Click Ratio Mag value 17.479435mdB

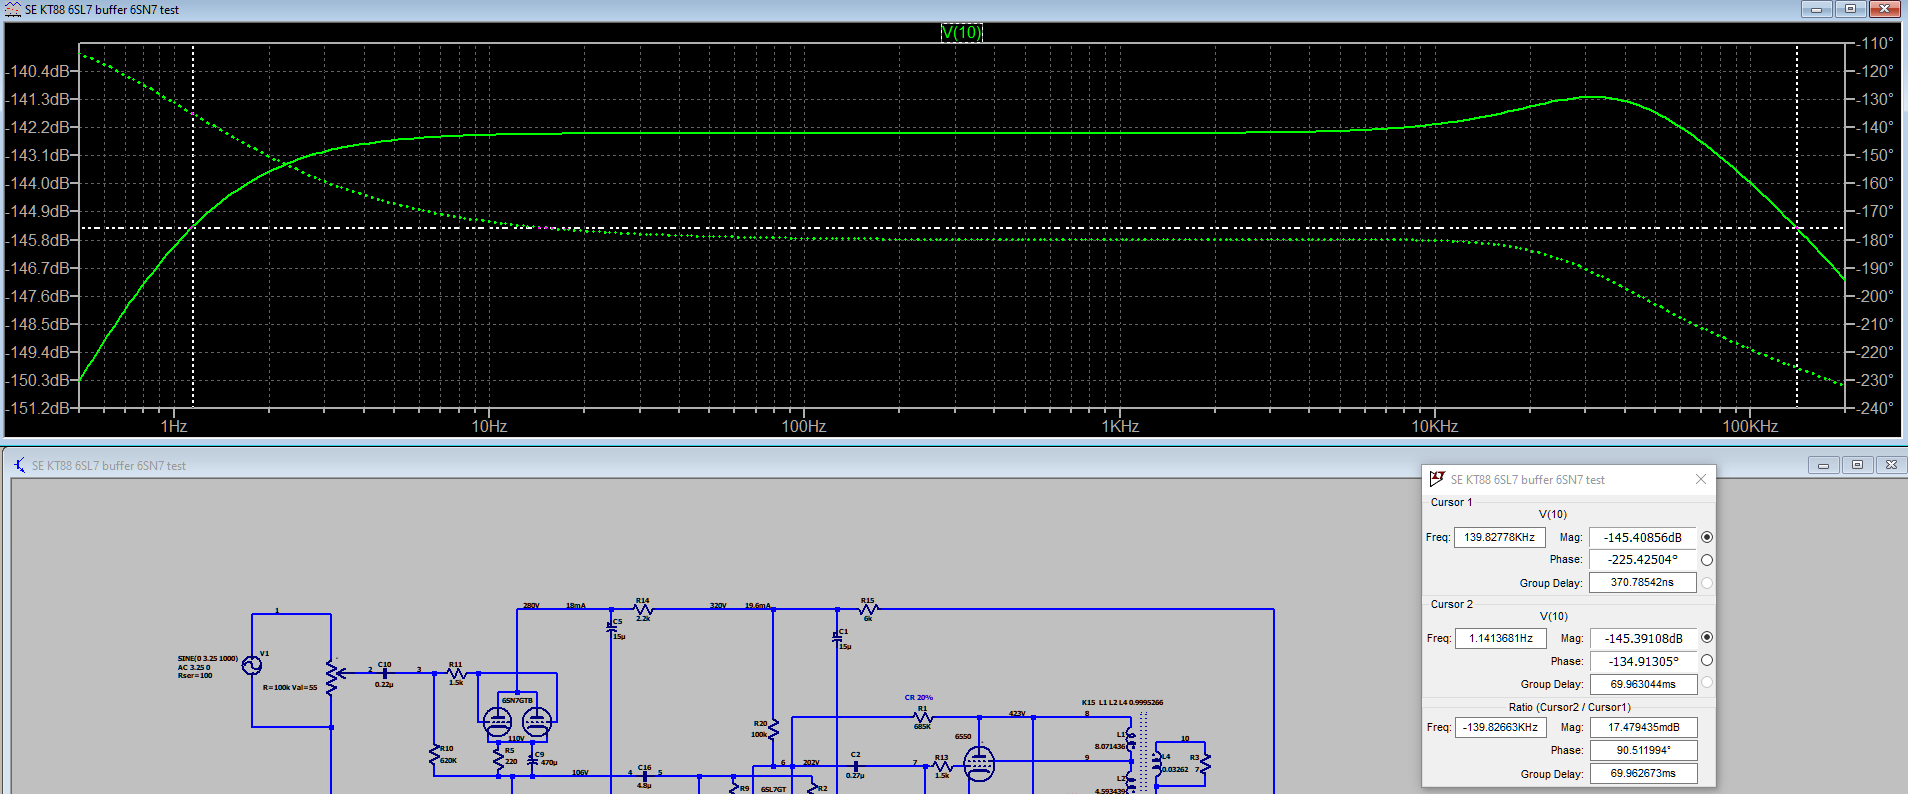[x=1643, y=727]
